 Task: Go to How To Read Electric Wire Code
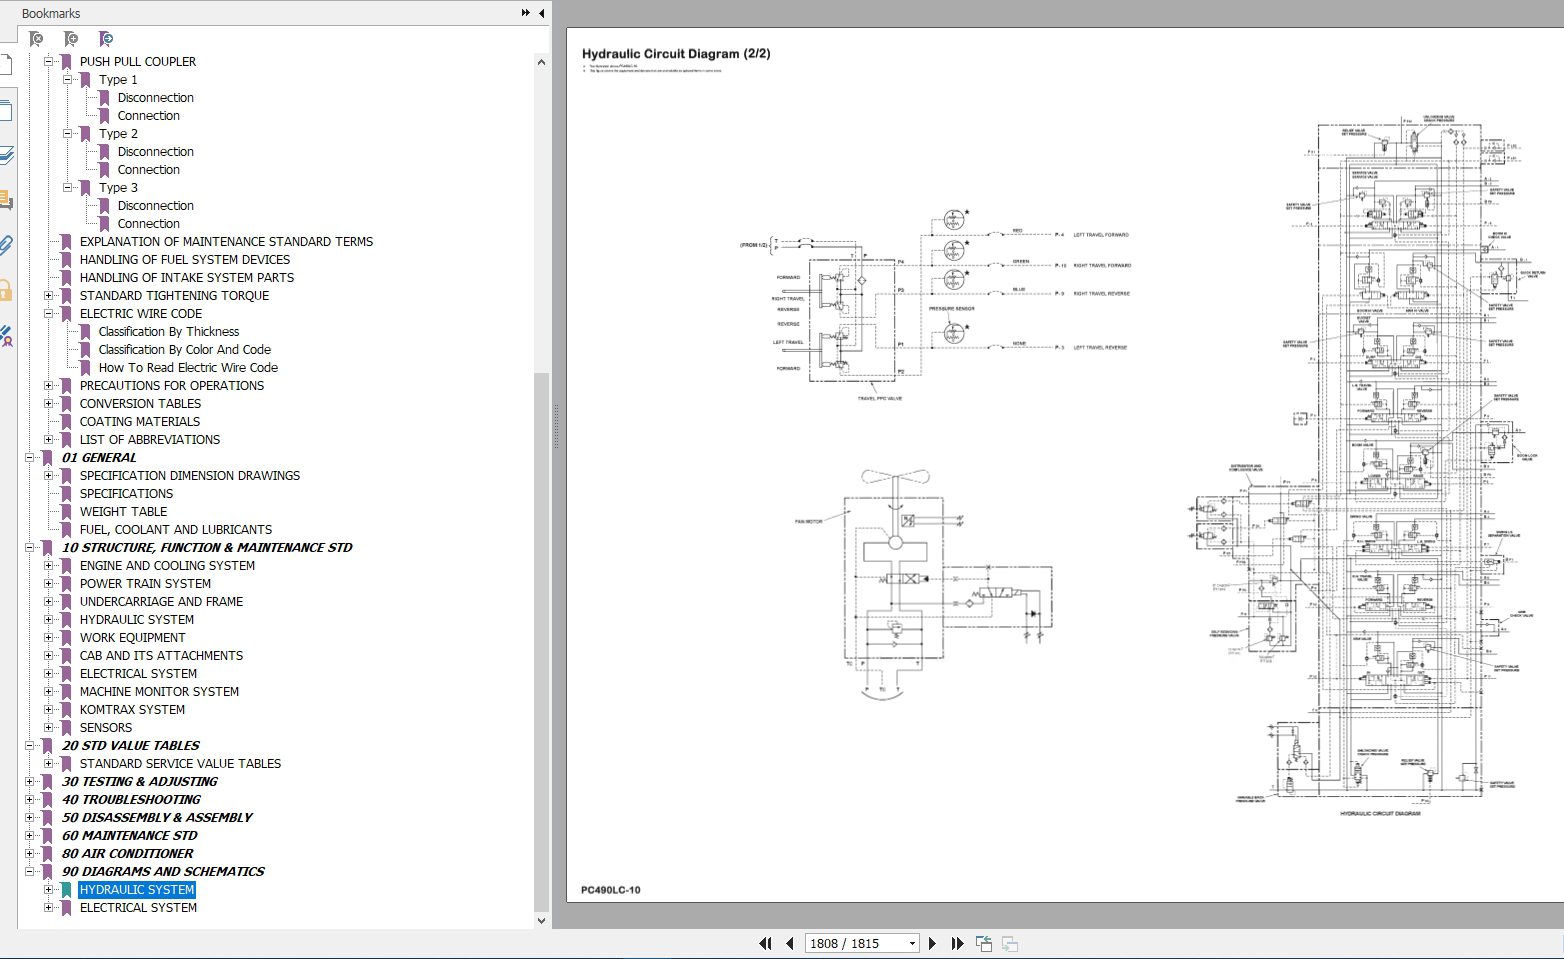pos(188,368)
